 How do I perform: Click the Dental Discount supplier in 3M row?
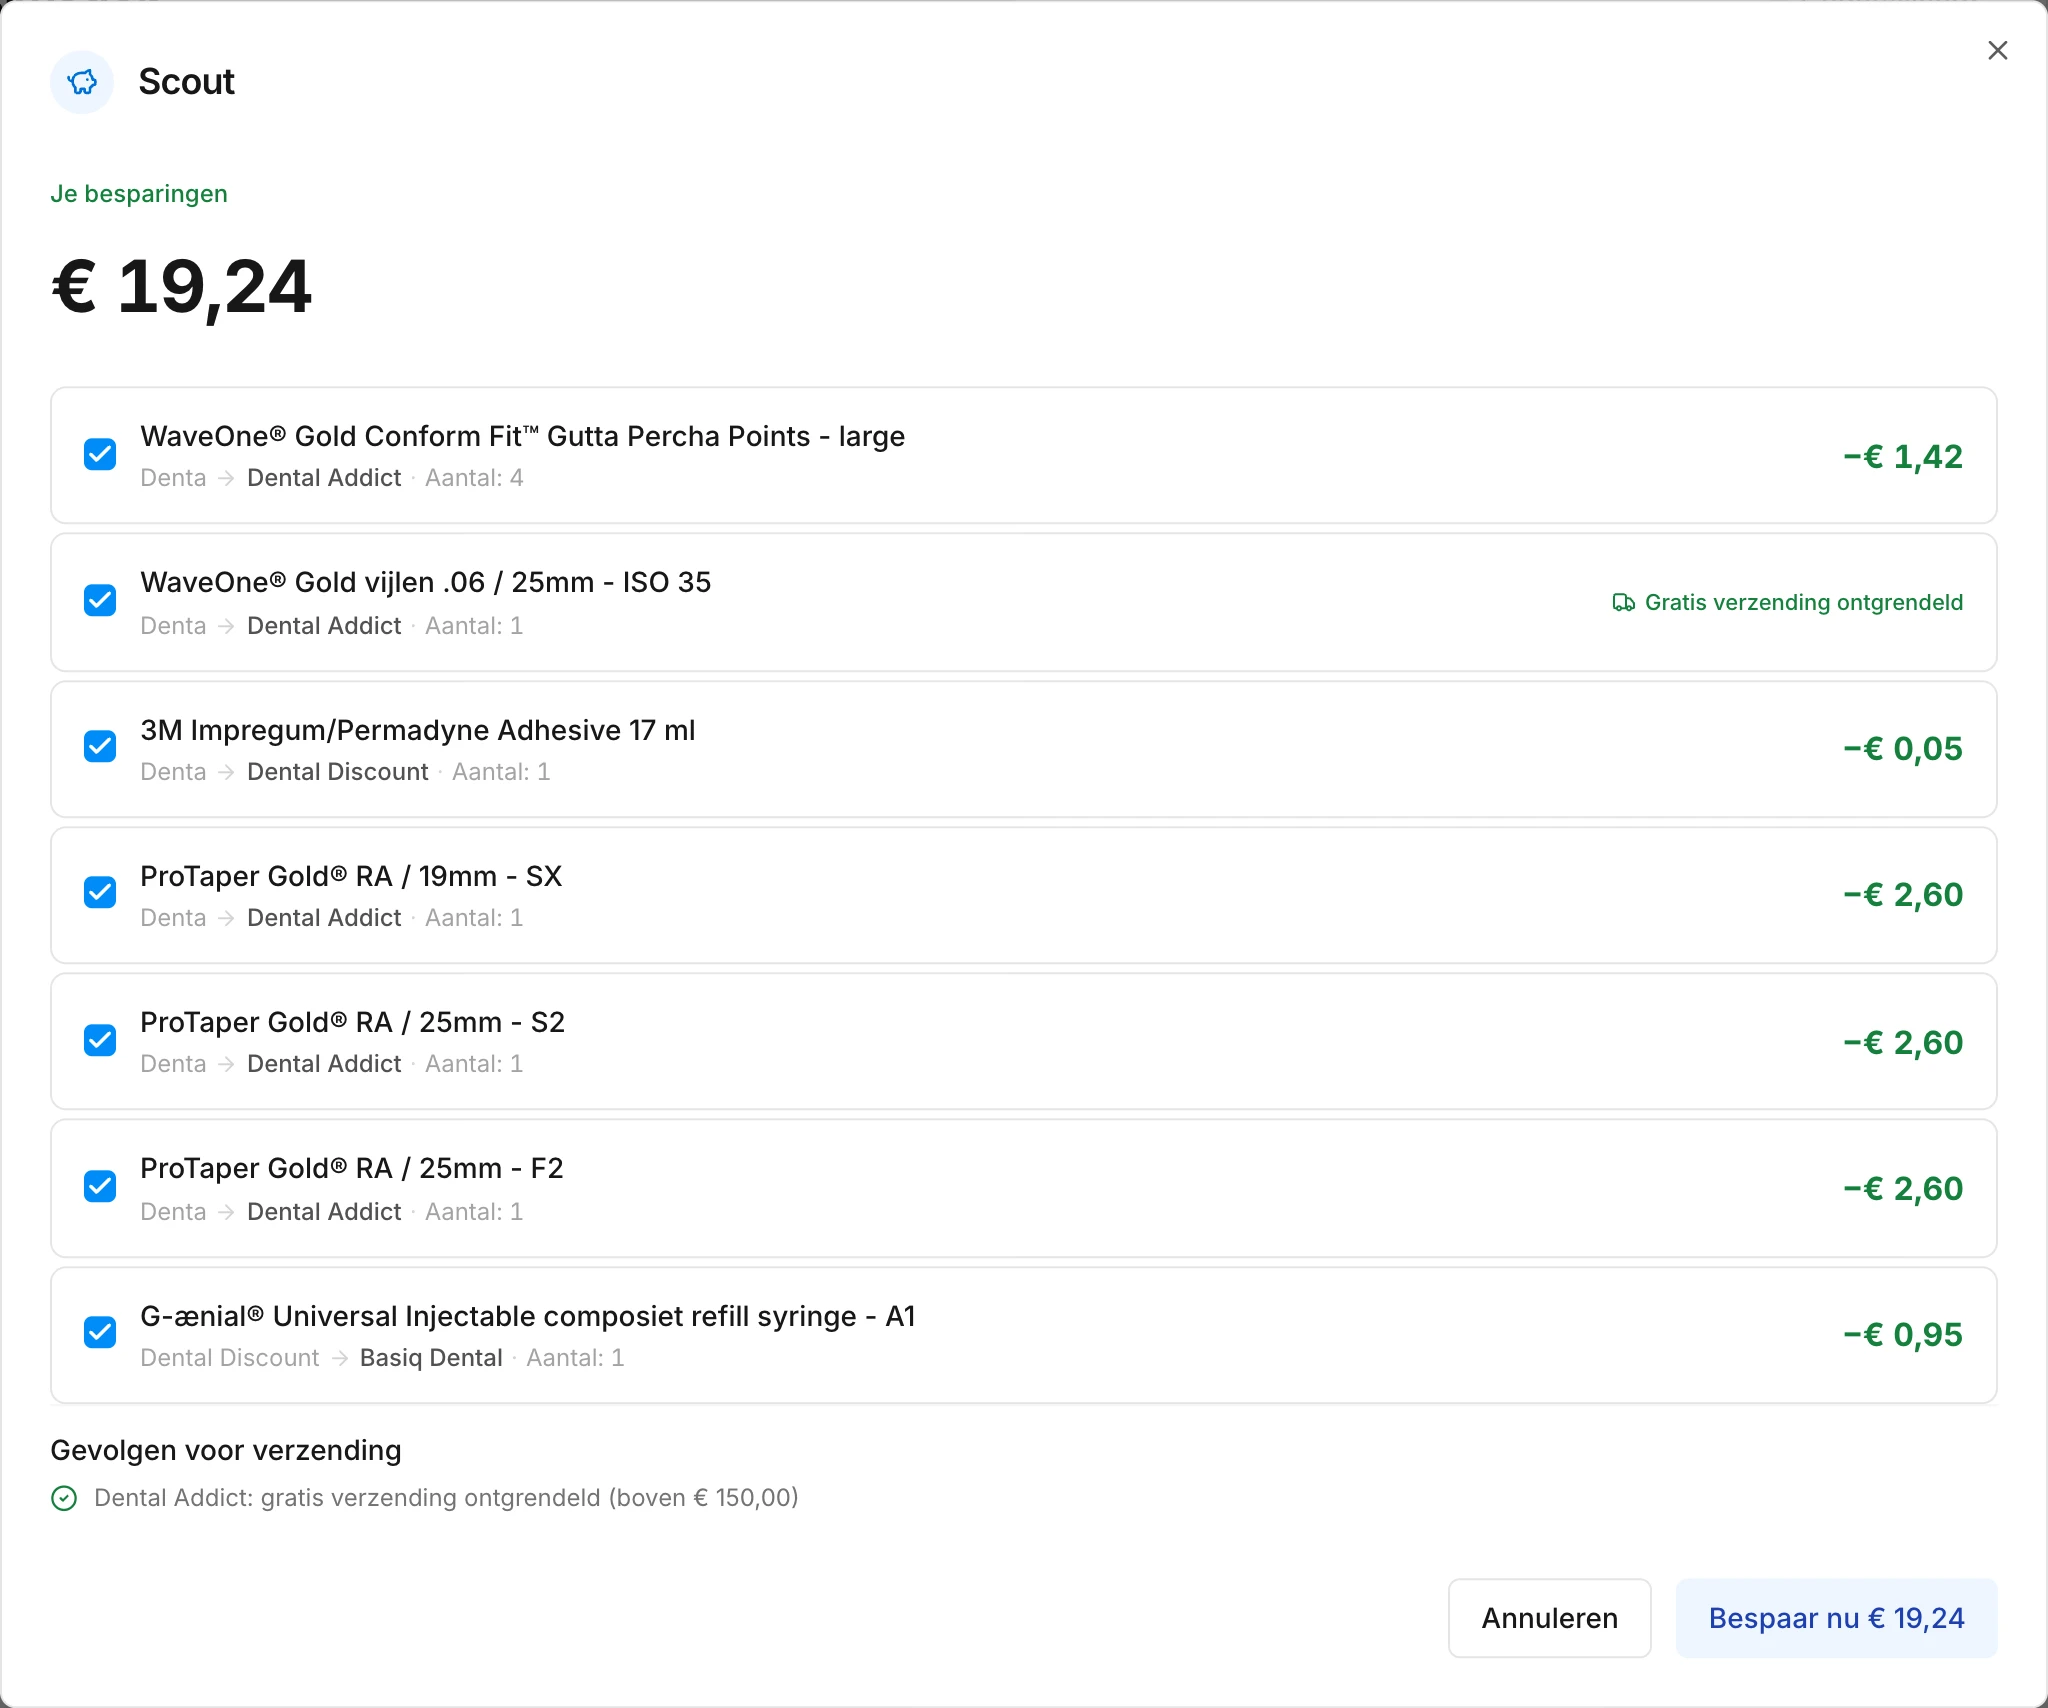coord(337,772)
